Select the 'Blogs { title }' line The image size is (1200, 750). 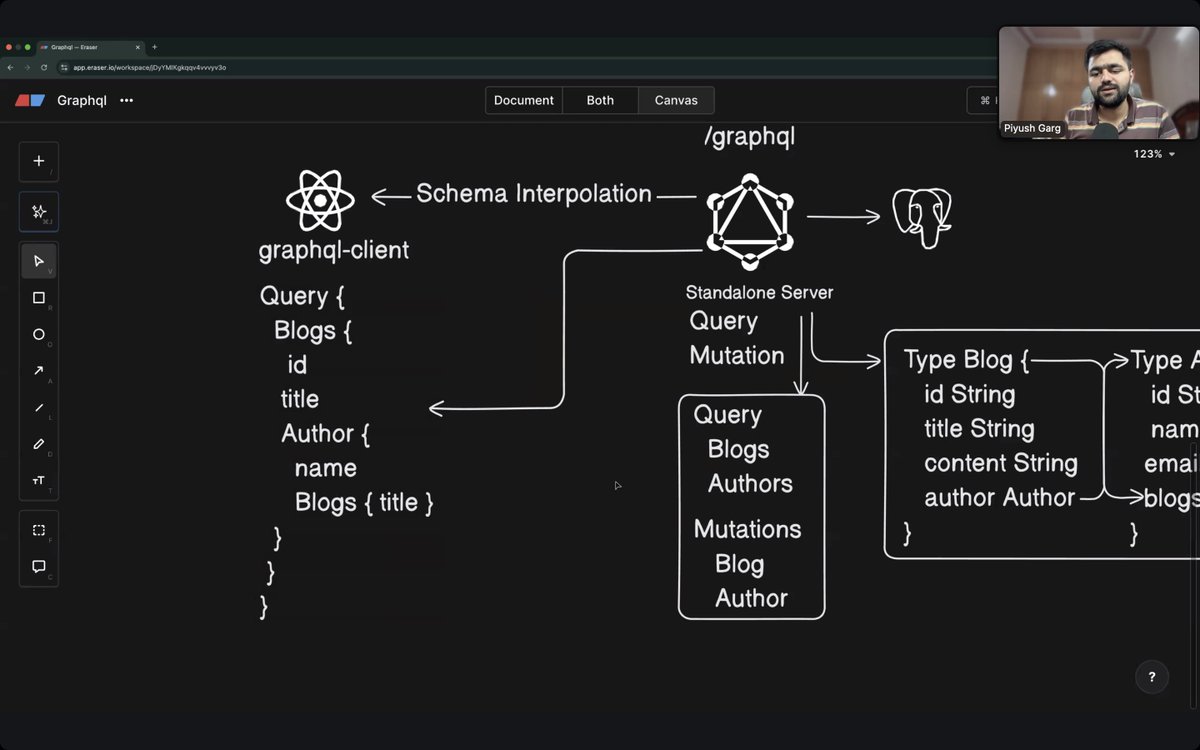(364, 503)
